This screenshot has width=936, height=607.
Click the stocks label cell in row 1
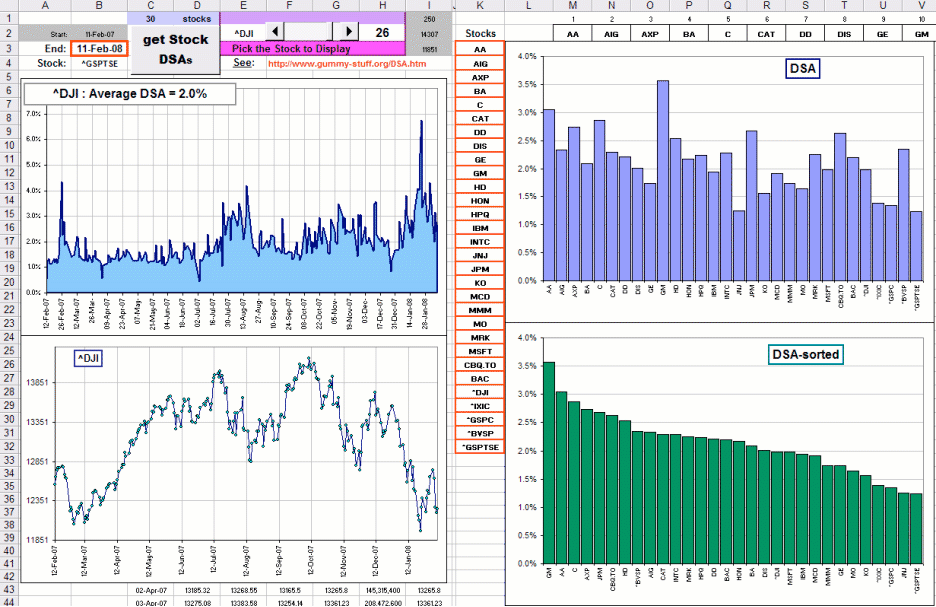point(197,19)
